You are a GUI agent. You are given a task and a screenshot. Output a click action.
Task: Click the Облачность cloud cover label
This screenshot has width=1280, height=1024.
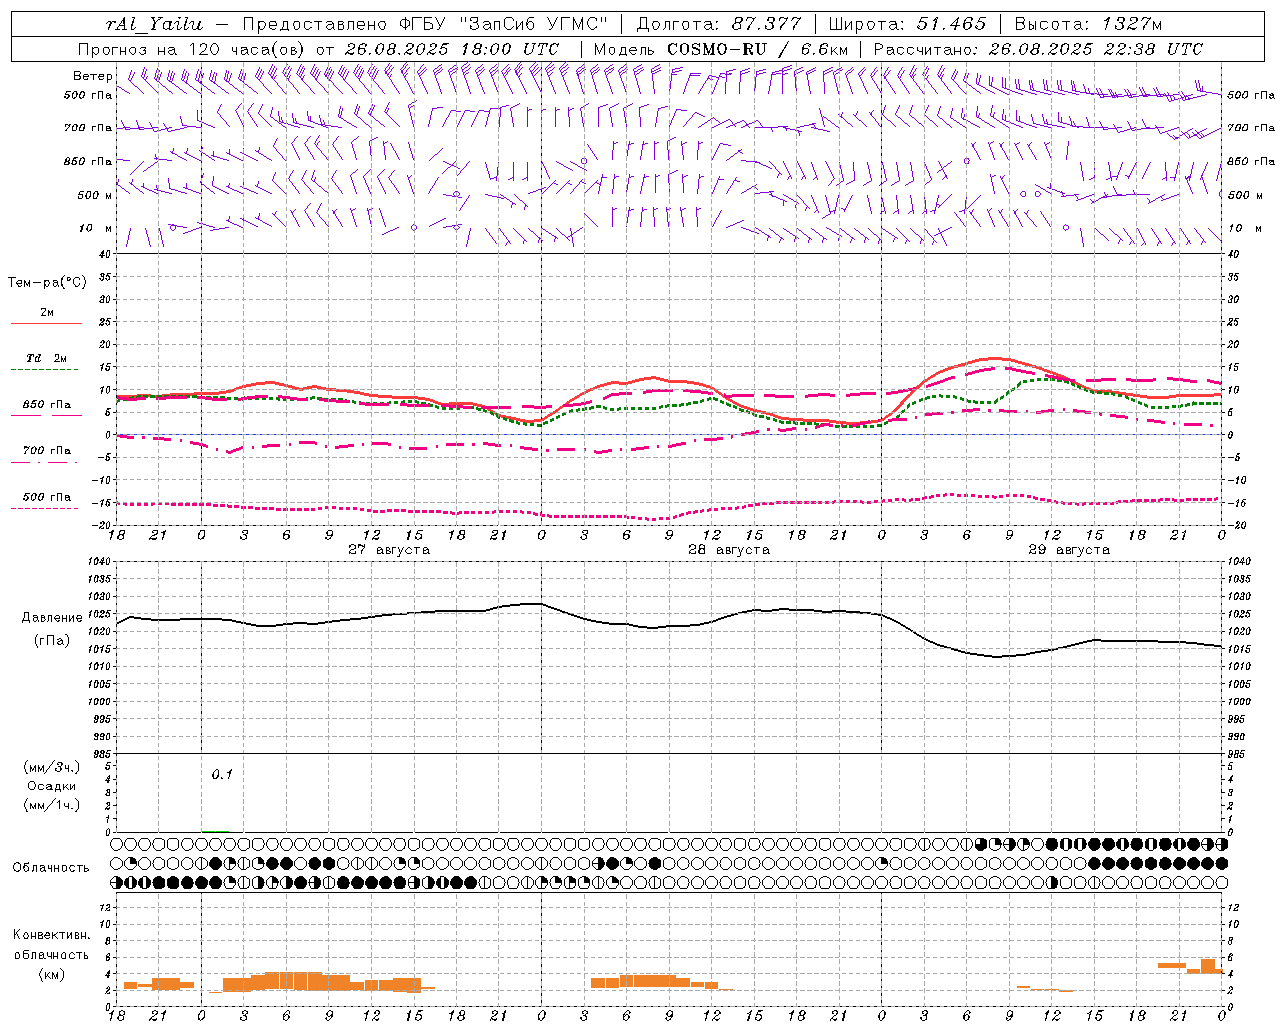(x=51, y=868)
